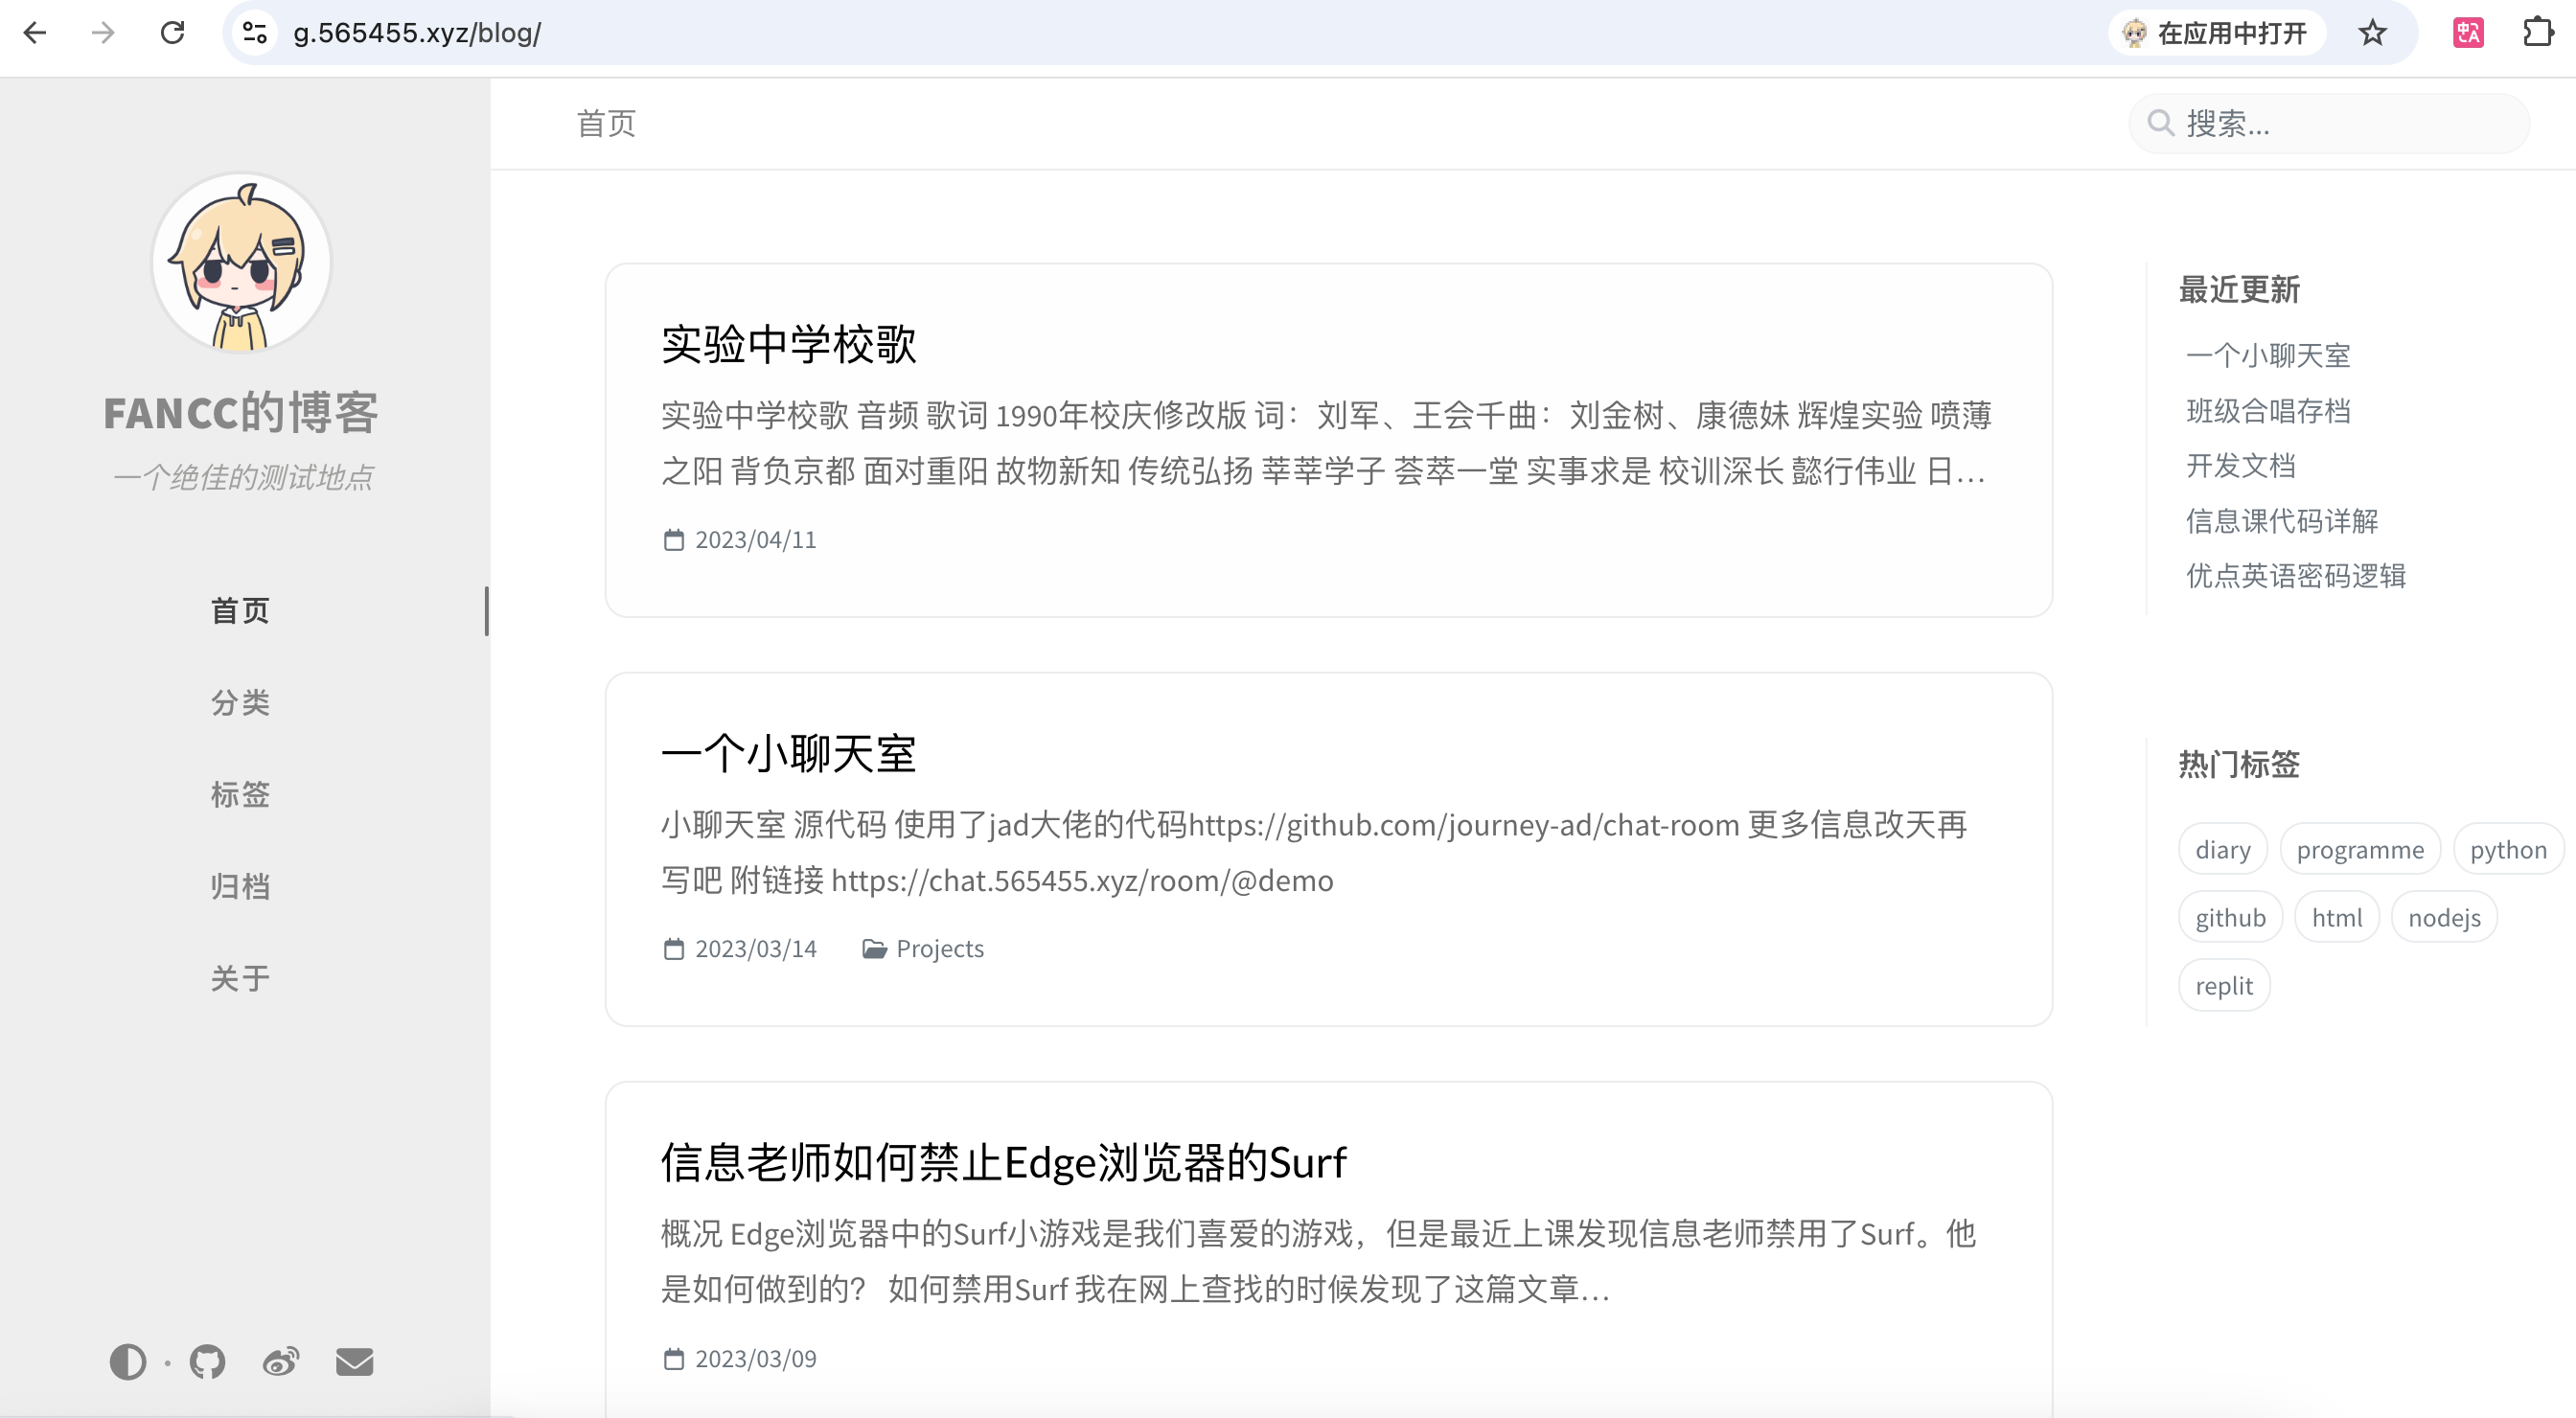Open 标签 in the sidebar menu

[x=241, y=794]
